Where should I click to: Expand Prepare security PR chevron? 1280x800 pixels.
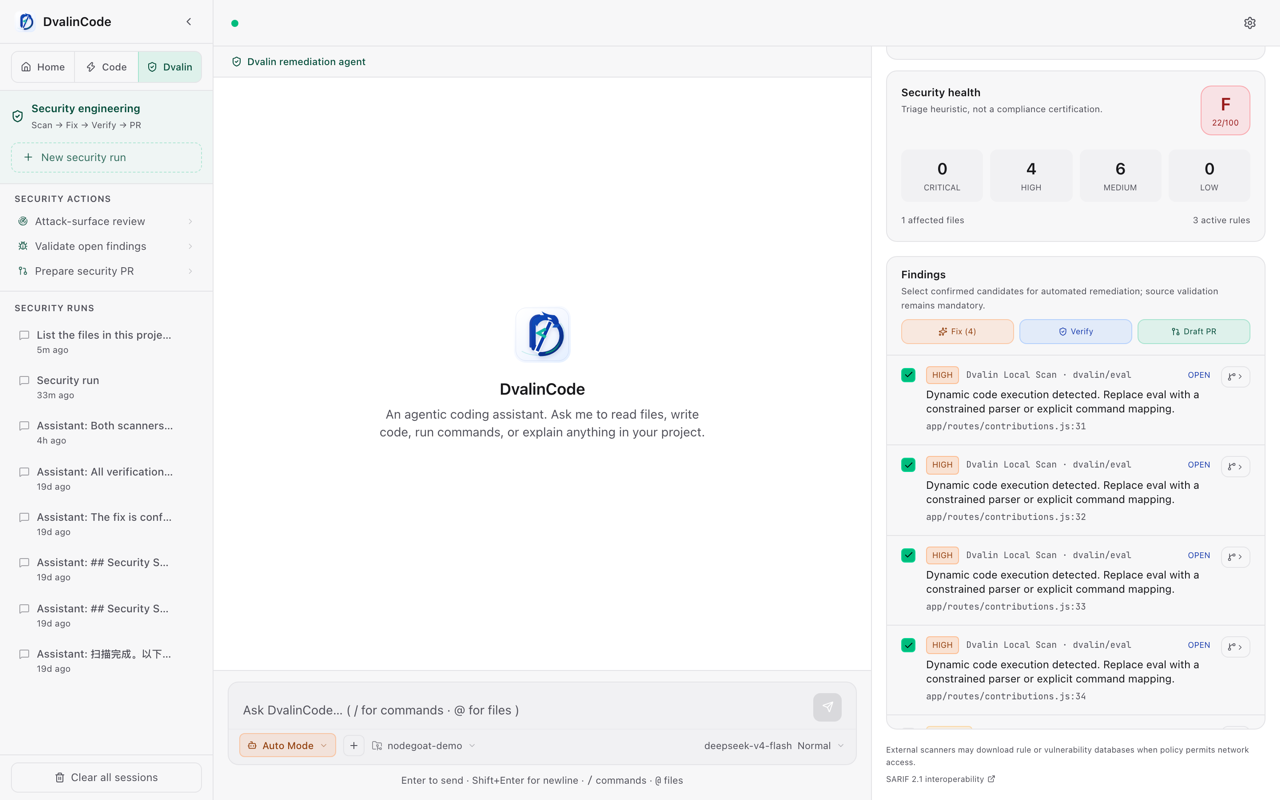click(190, 271)
